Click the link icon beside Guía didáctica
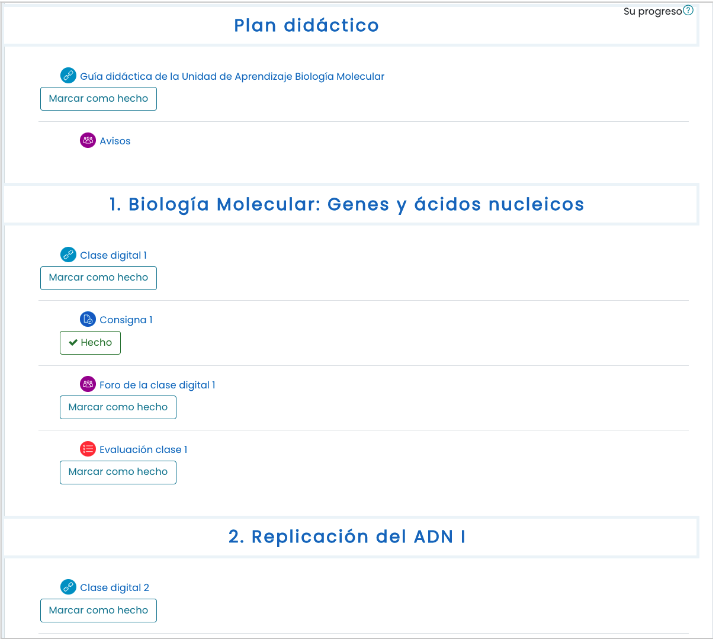 point(68,75)
